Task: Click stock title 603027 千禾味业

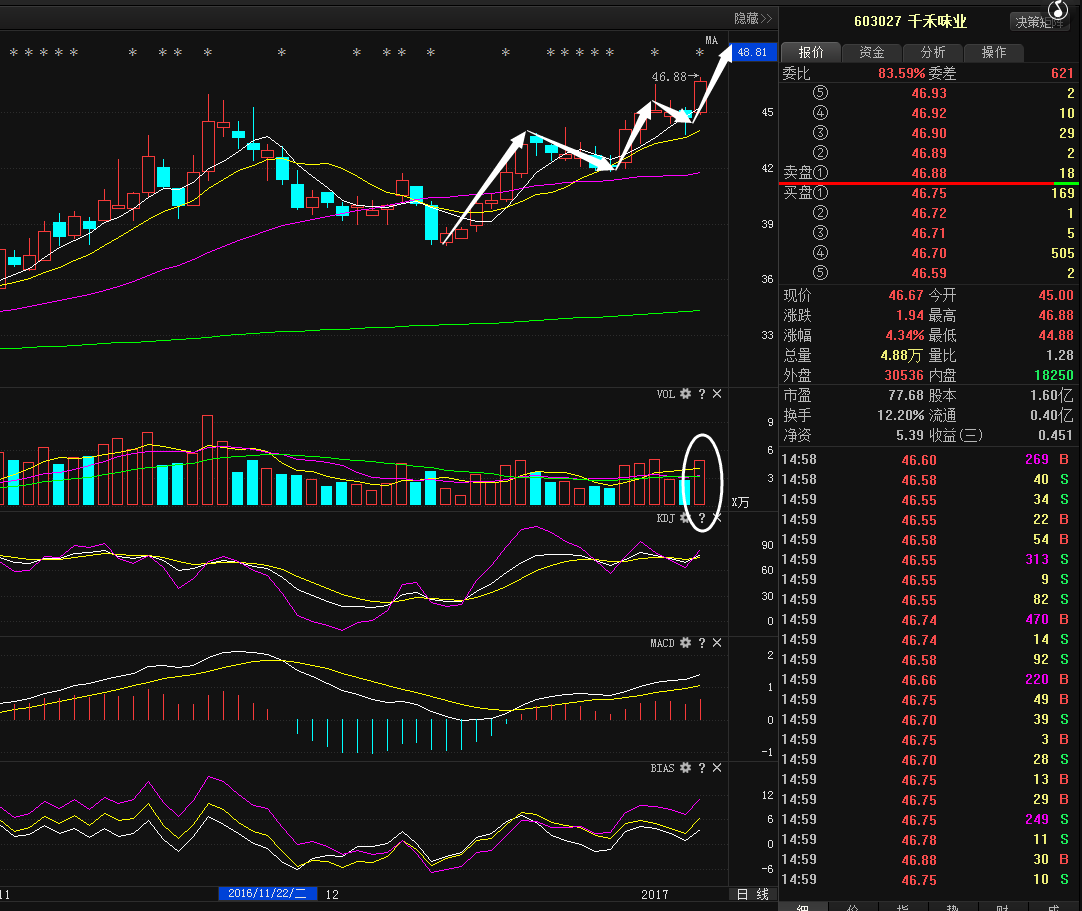Action: pos(910,21)
